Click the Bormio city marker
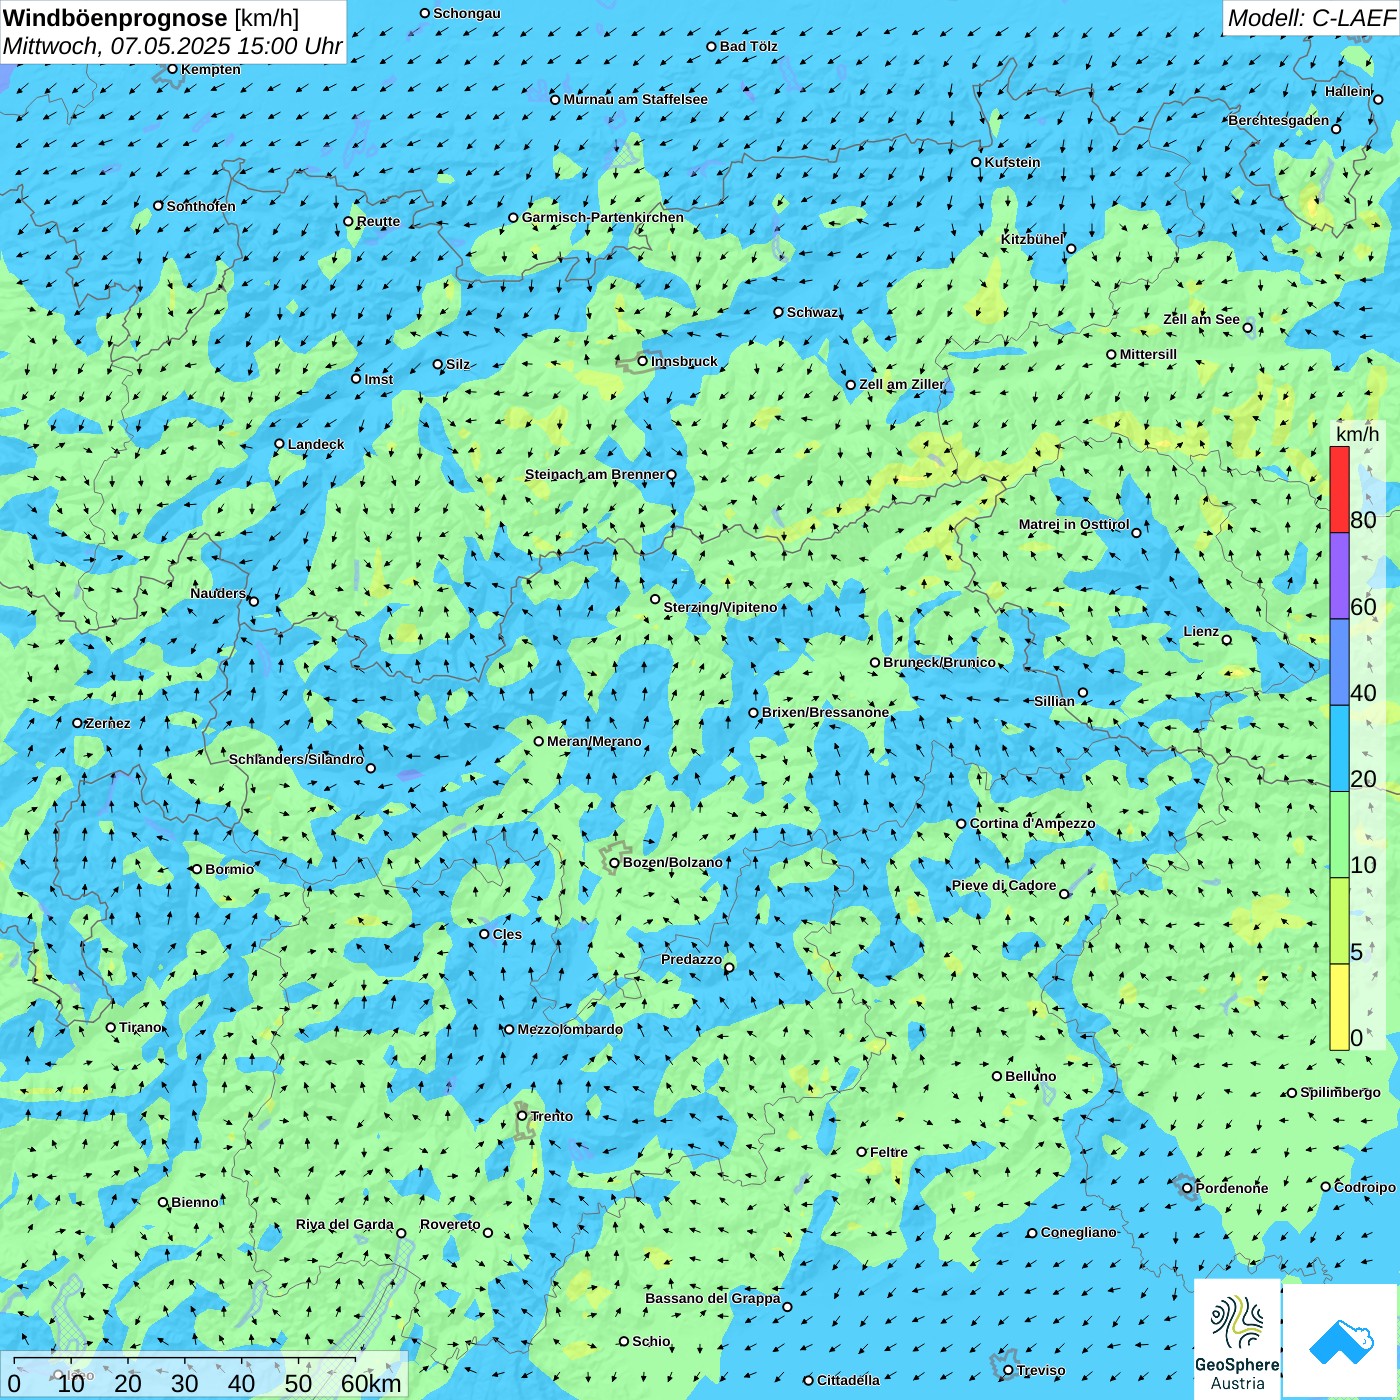This screenshot has width=1400, height=1400. click(197, 869)
